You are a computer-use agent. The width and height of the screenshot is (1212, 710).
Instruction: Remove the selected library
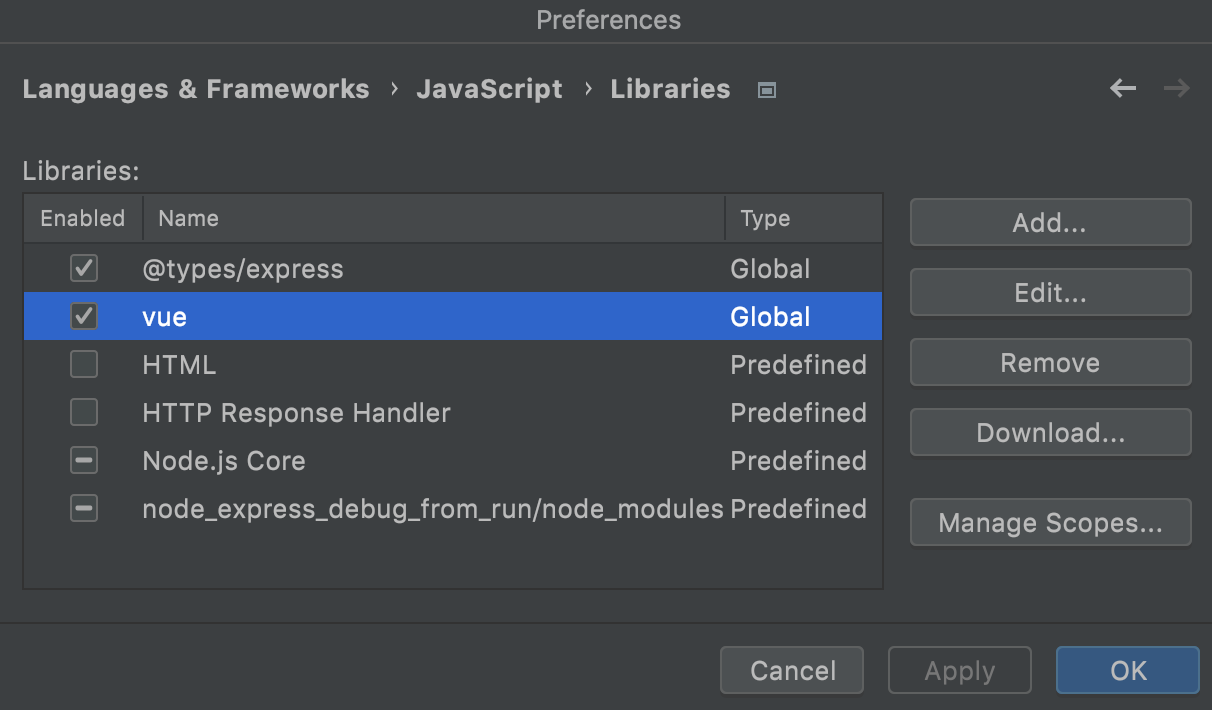tap(1050, 362)
